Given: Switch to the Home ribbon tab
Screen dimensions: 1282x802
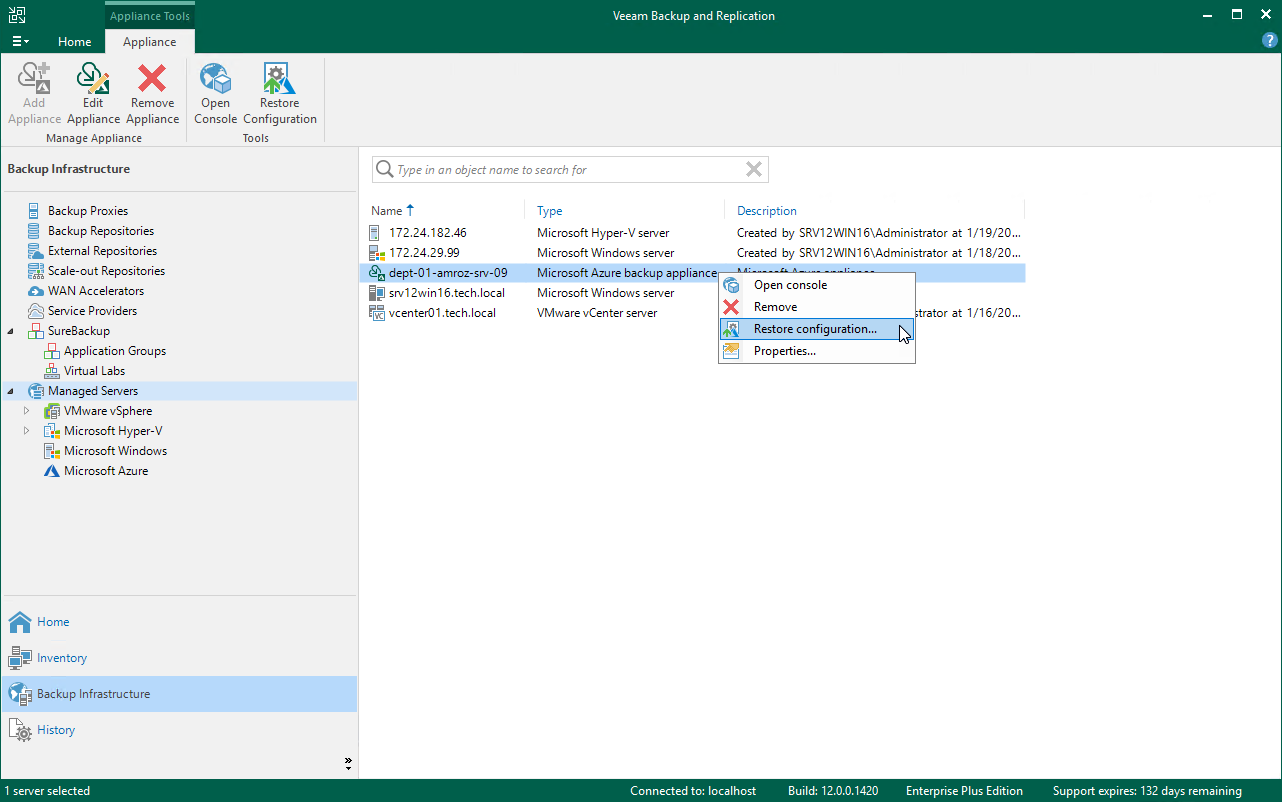Looking at the screenshot, I should [x=74, y=42].
